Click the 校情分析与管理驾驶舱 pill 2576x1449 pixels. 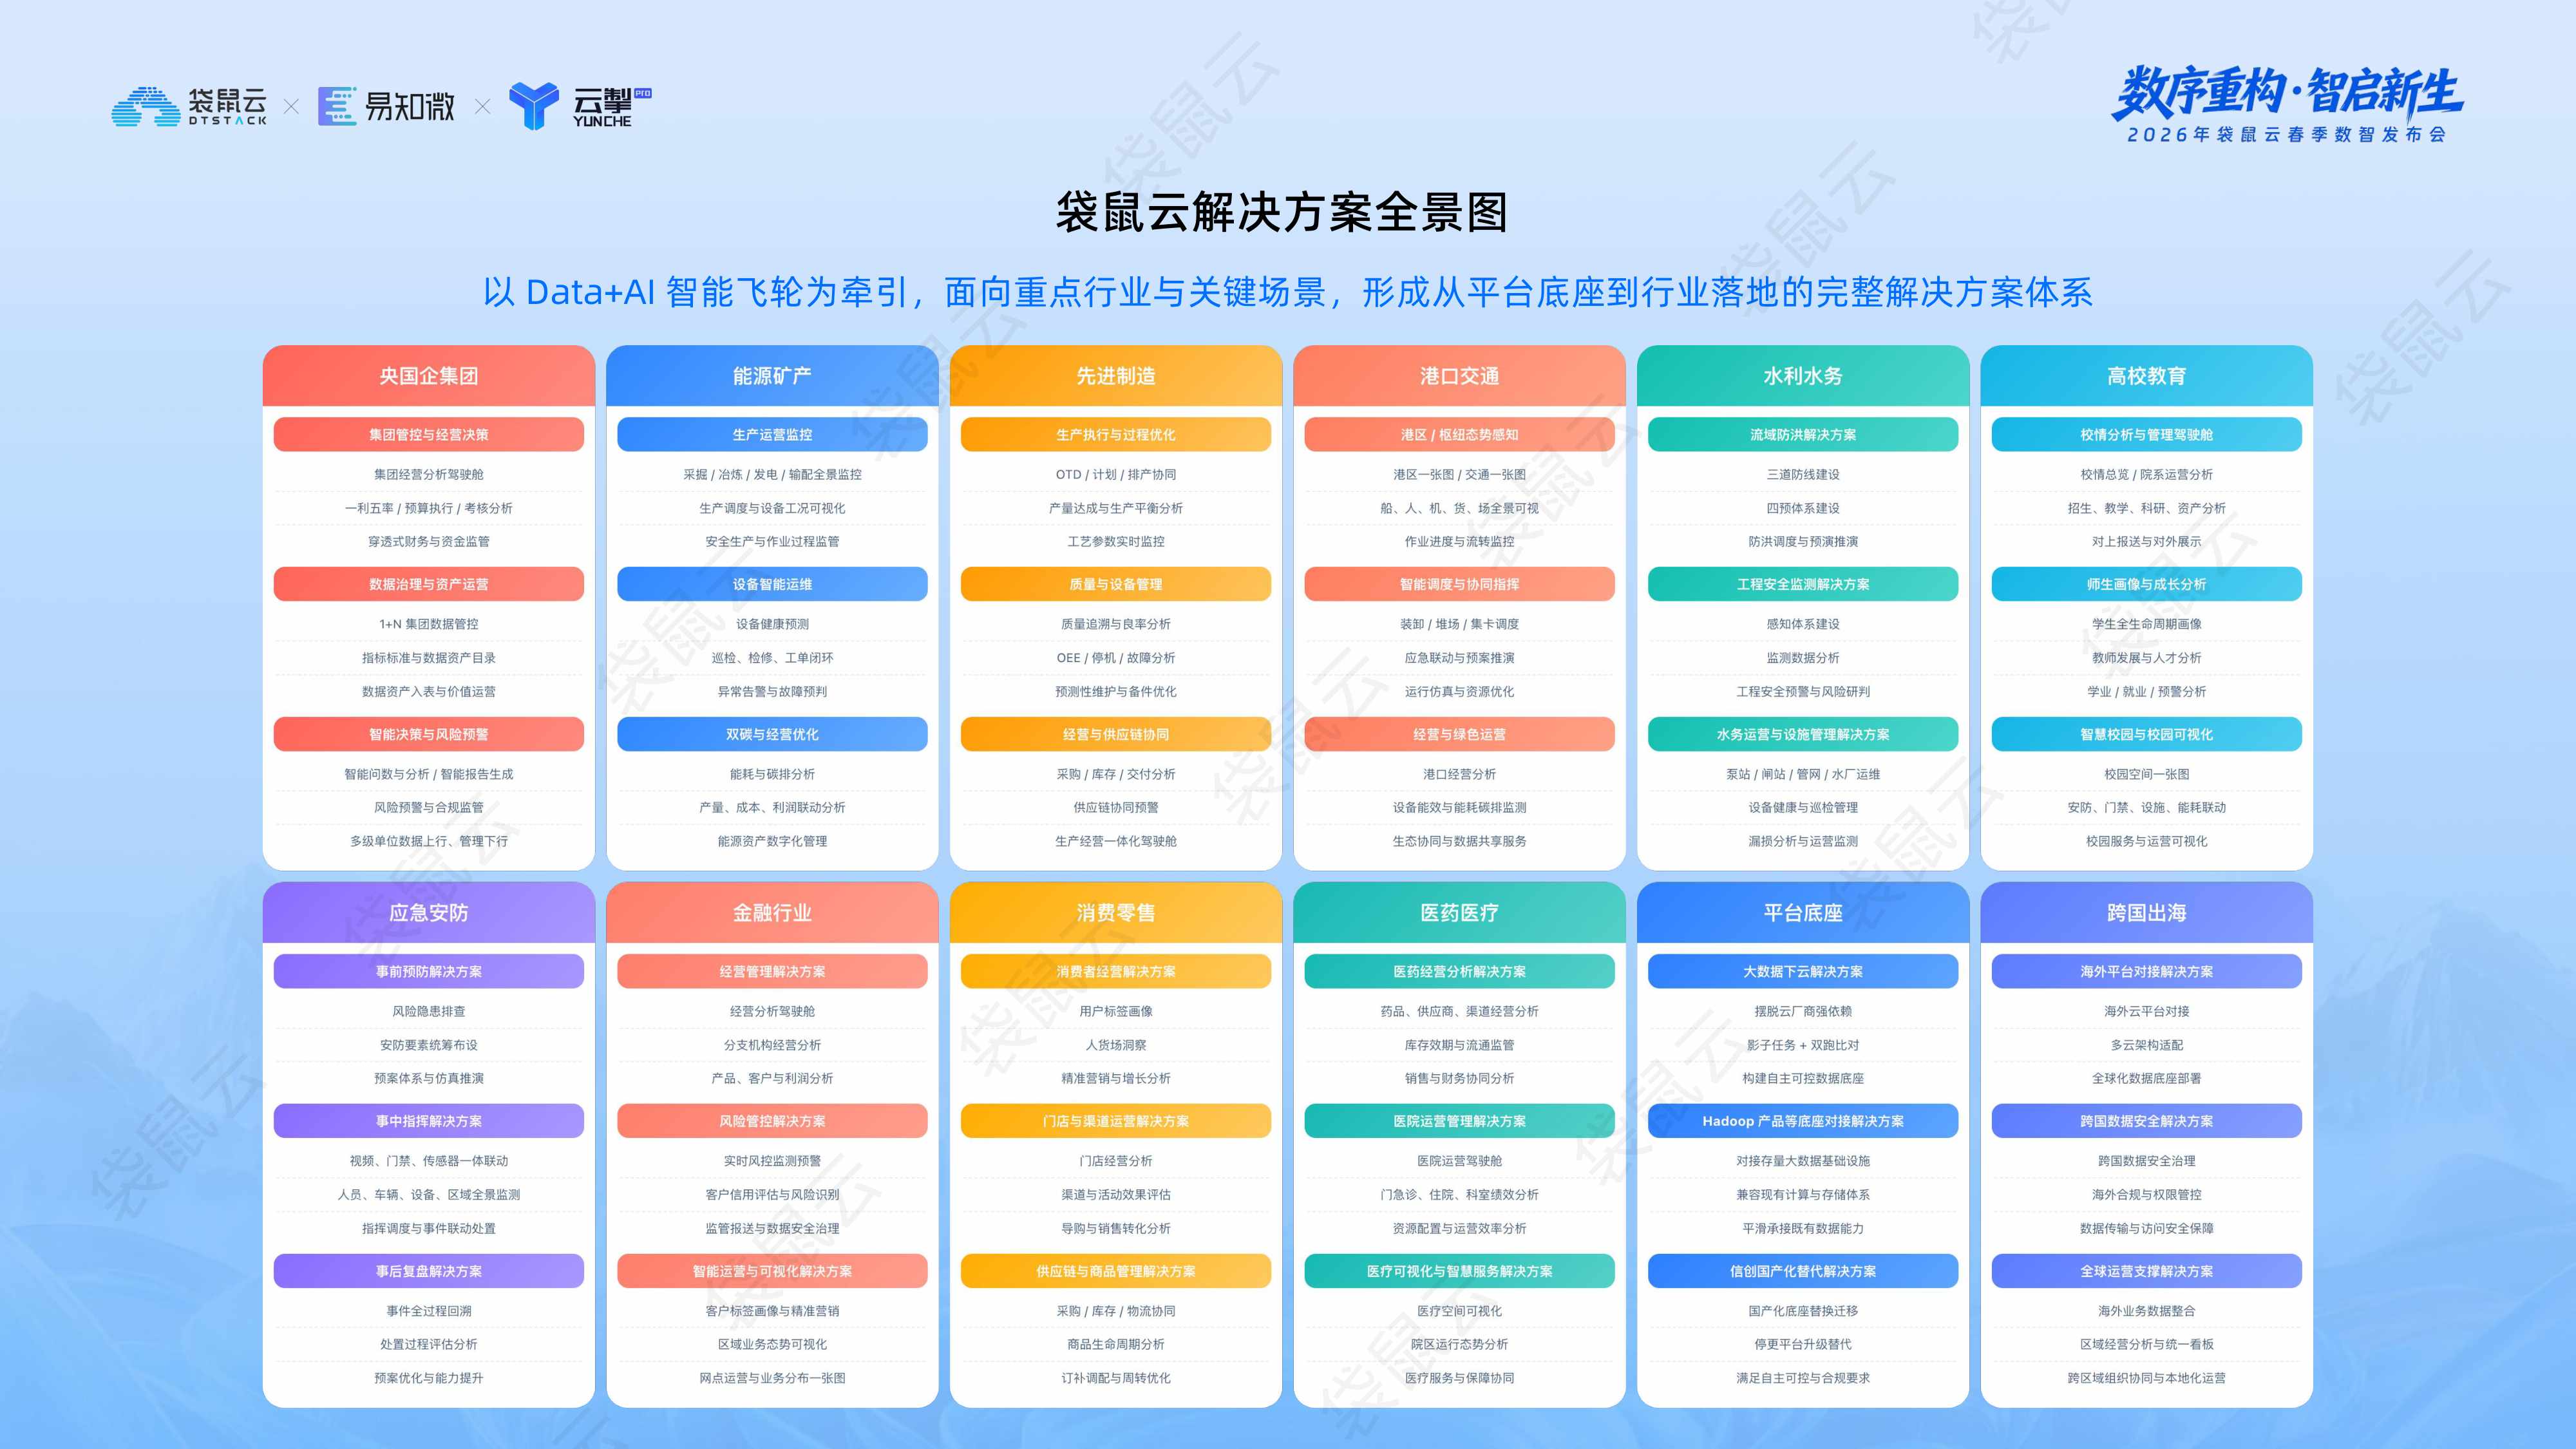[x=2147, y=435]
